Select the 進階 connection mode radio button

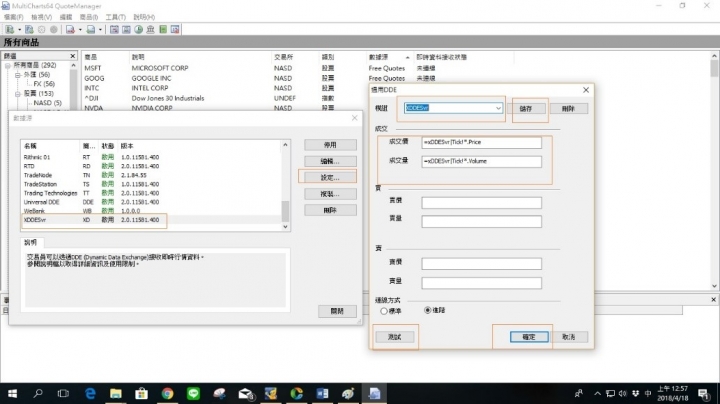coord(428,310)
